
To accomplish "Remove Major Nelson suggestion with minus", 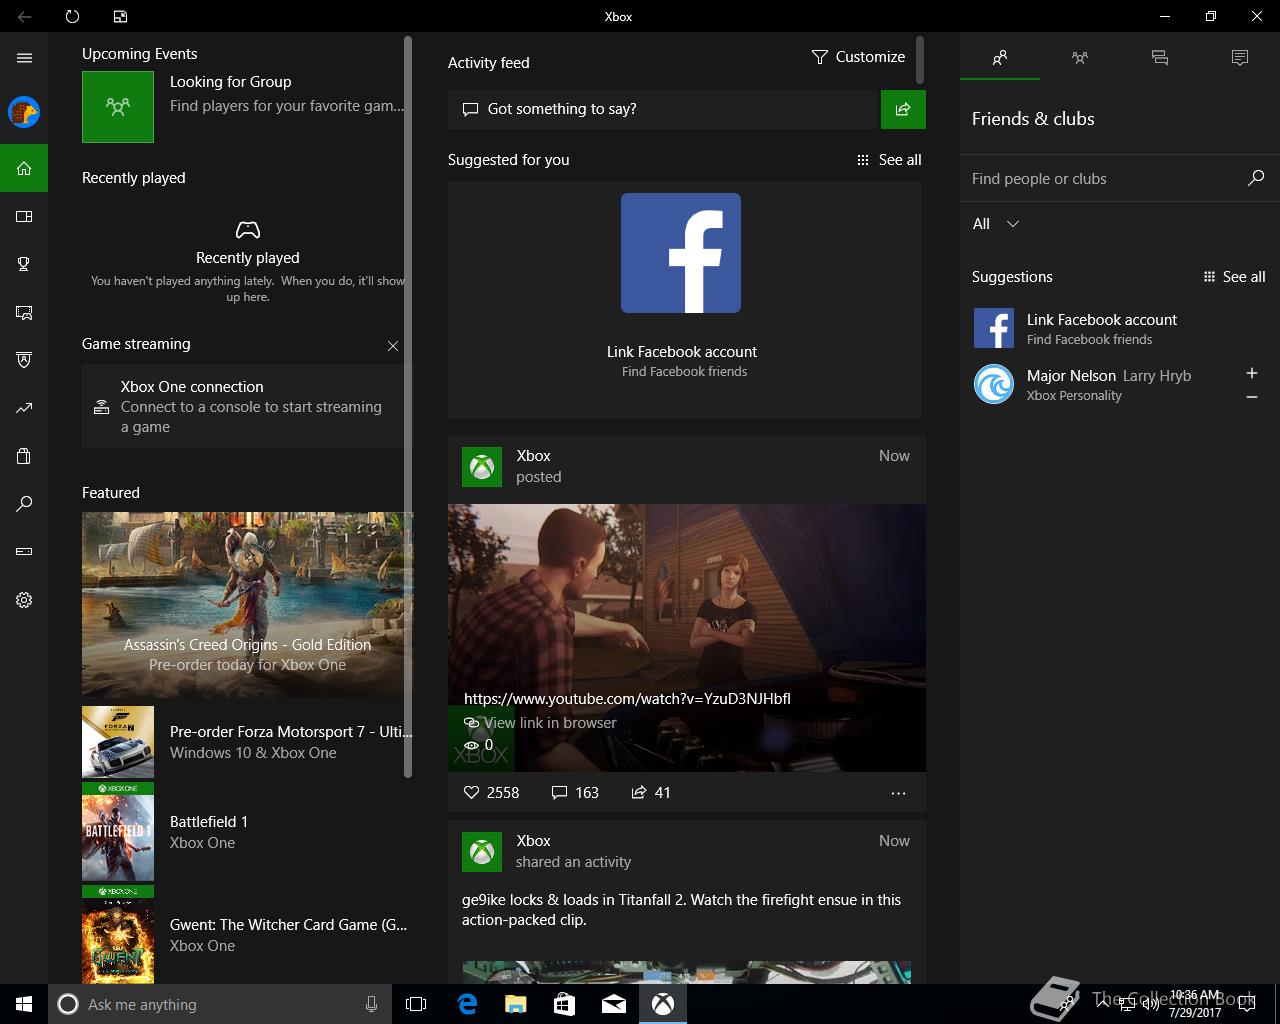I will point(1251,397).
